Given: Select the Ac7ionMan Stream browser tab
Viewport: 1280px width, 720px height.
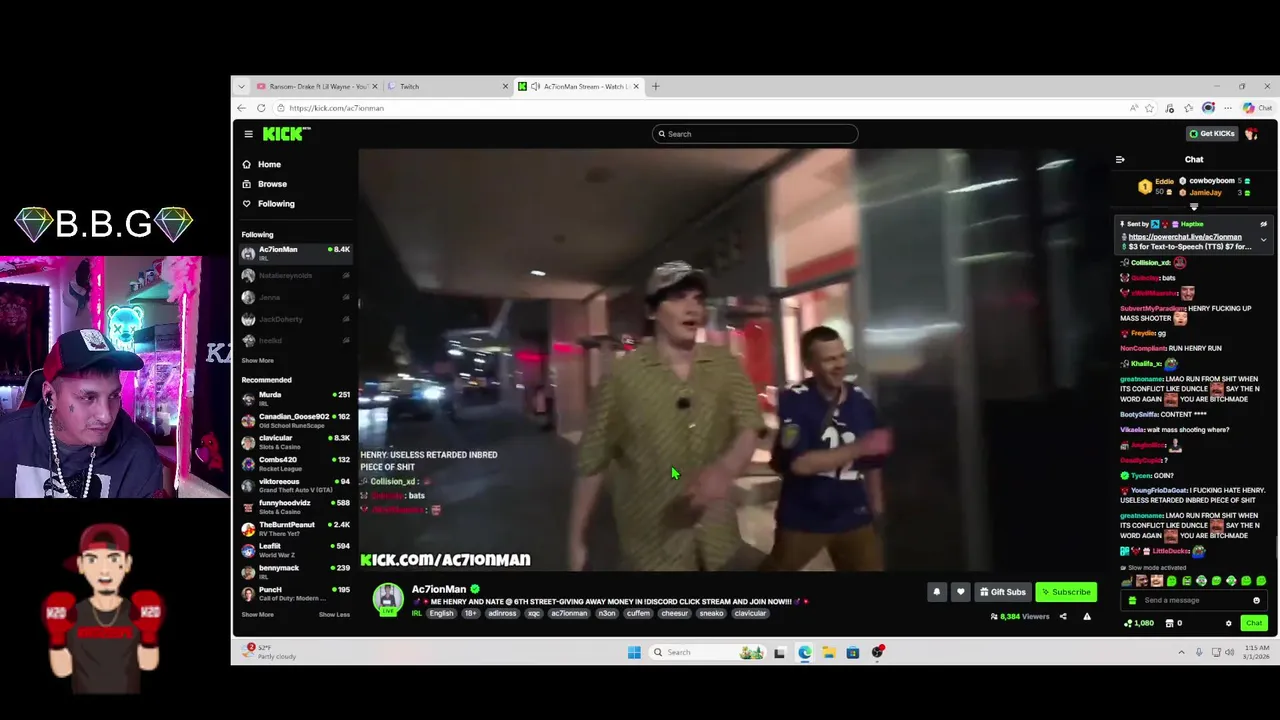Looking at the screenshot, I should (578, 87).
